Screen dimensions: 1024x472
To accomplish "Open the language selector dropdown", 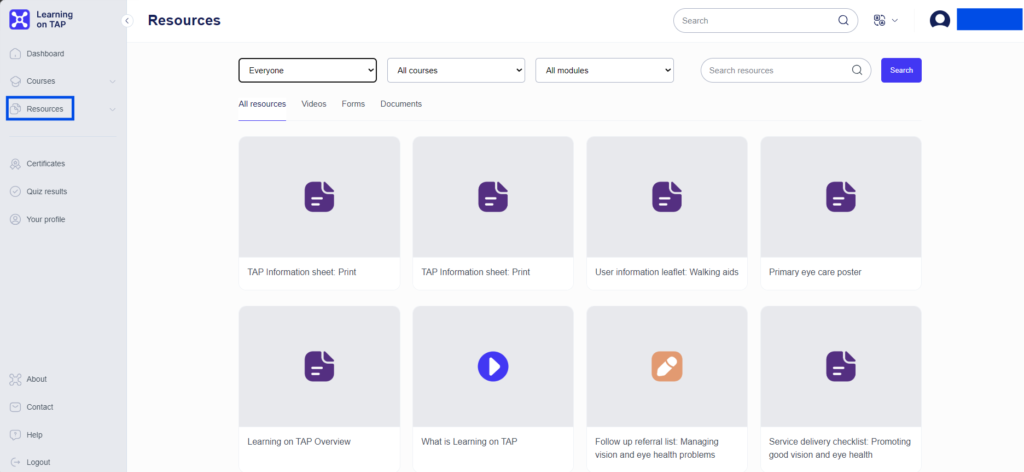I will [x=885, y=20].
